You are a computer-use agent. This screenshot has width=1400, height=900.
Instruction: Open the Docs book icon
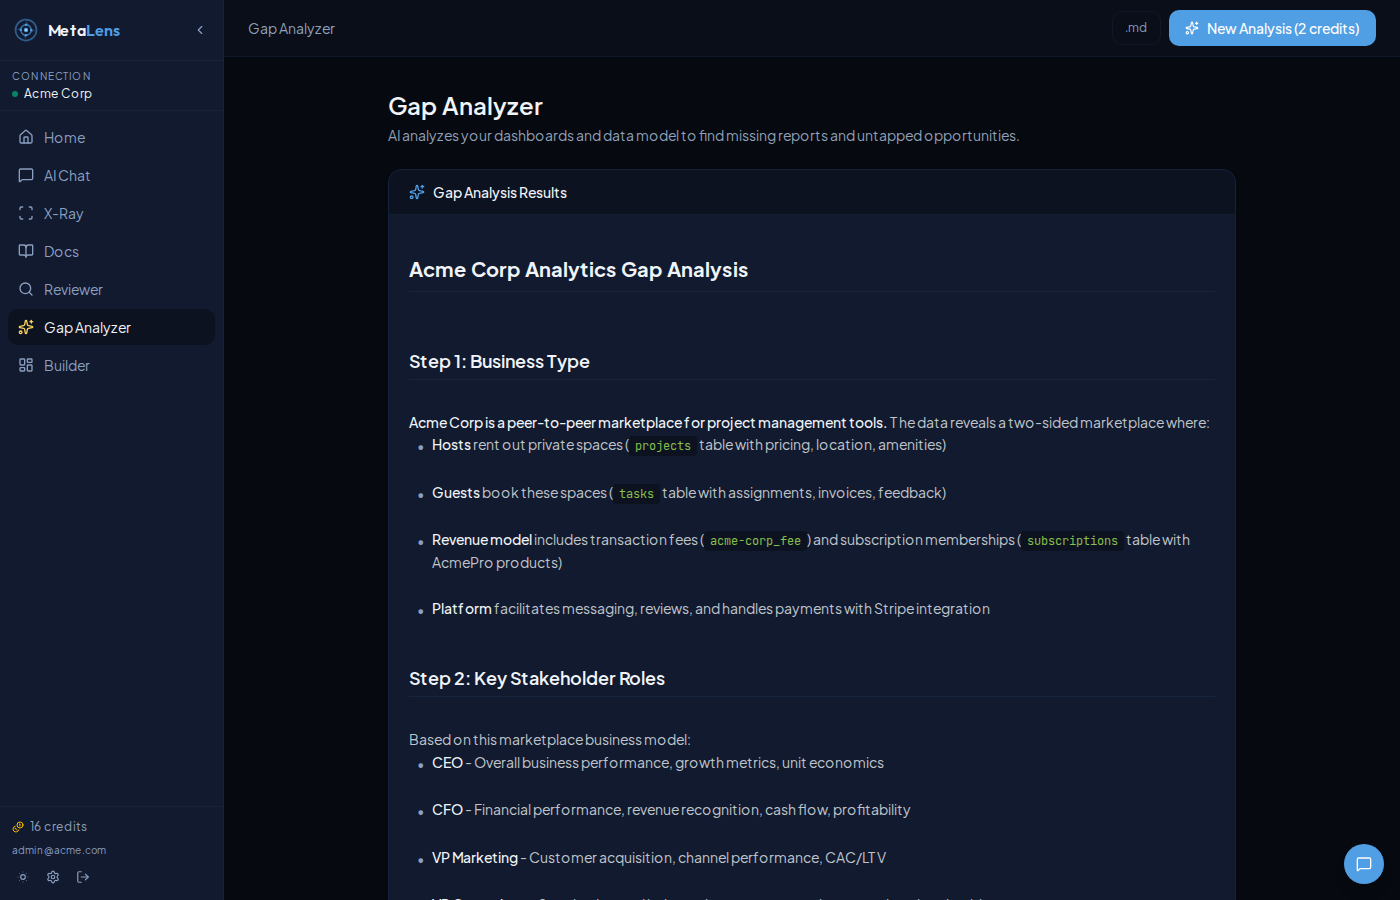click(x=27, y=251)
